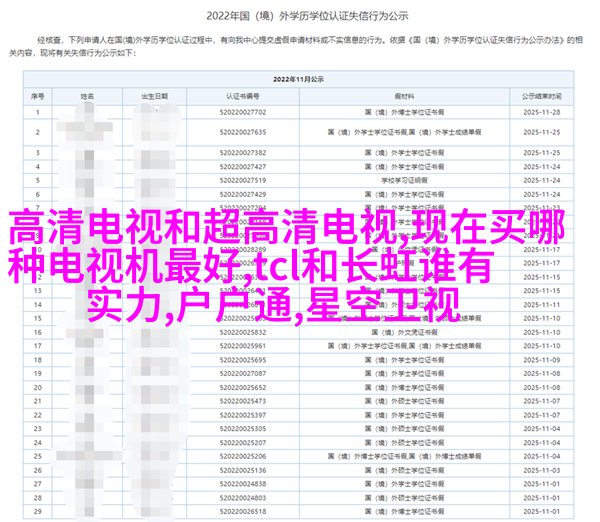Viewport: 600px width, 522px height.
Task: Select certificate number 520220025136
Action: point(243,470)
